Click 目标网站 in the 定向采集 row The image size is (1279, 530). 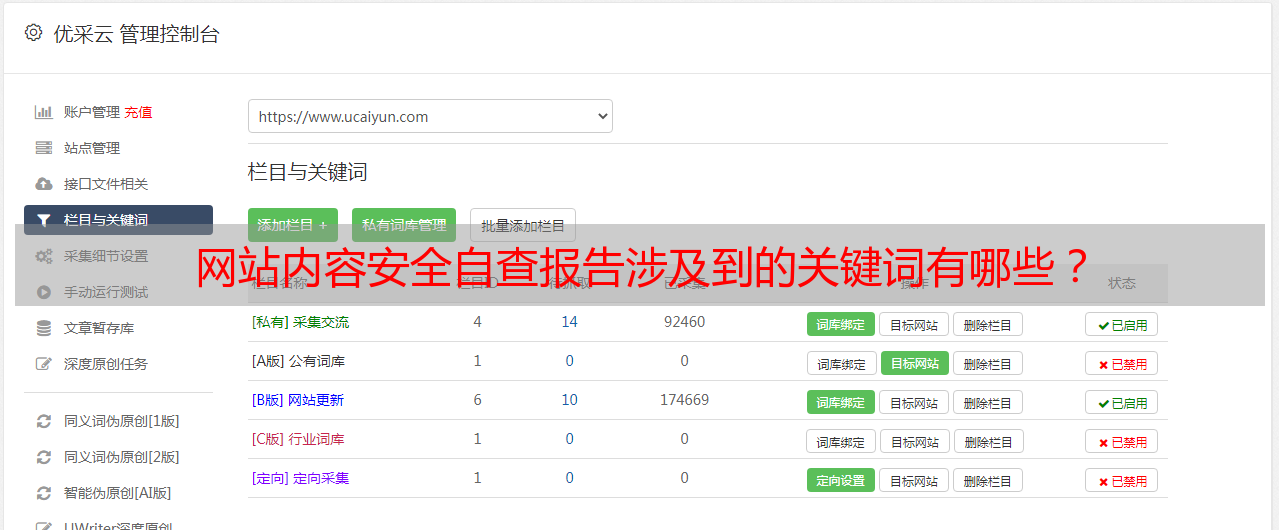[x=914, y=480]
